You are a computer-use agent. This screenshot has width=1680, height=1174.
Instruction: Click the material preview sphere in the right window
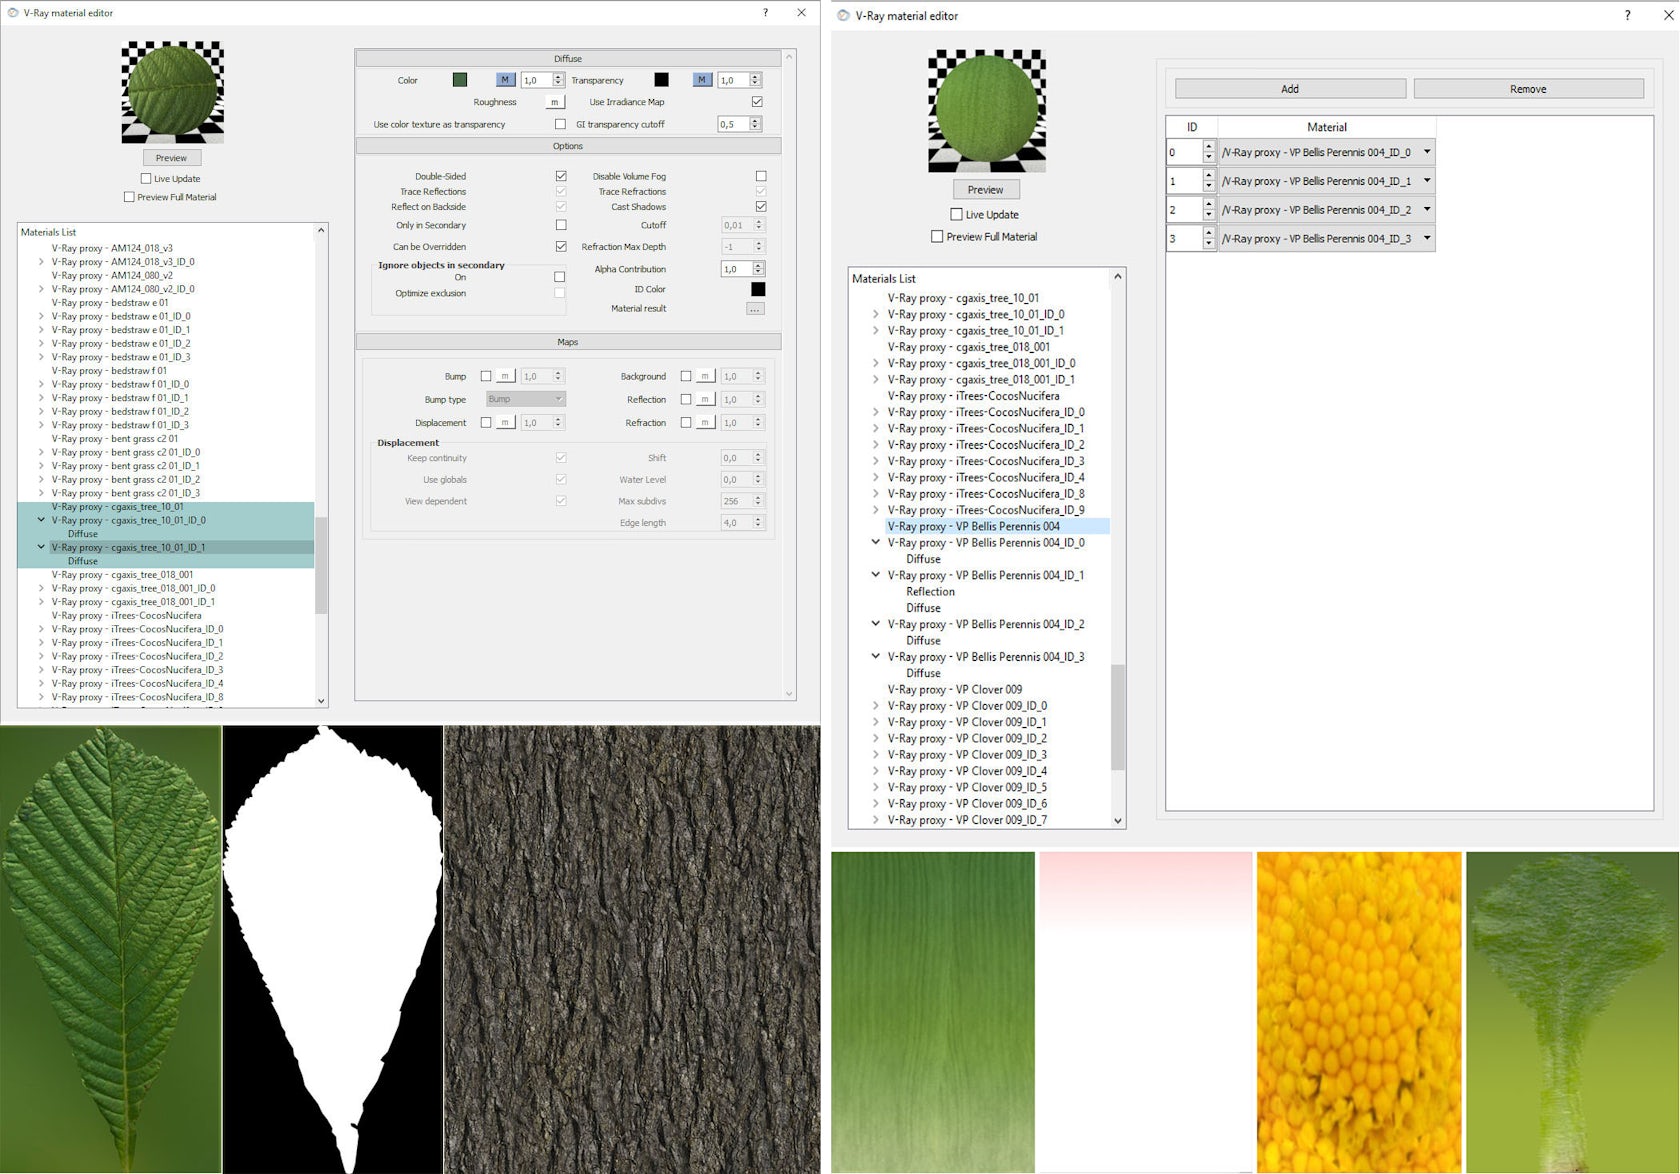click(x=986, y=110)
